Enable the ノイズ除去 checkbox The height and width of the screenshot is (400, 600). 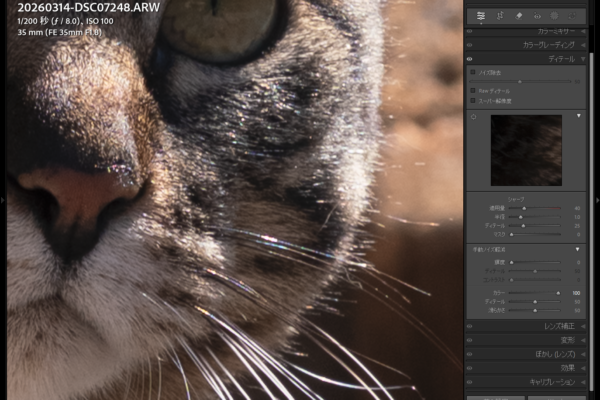click(x=473, y=72)
